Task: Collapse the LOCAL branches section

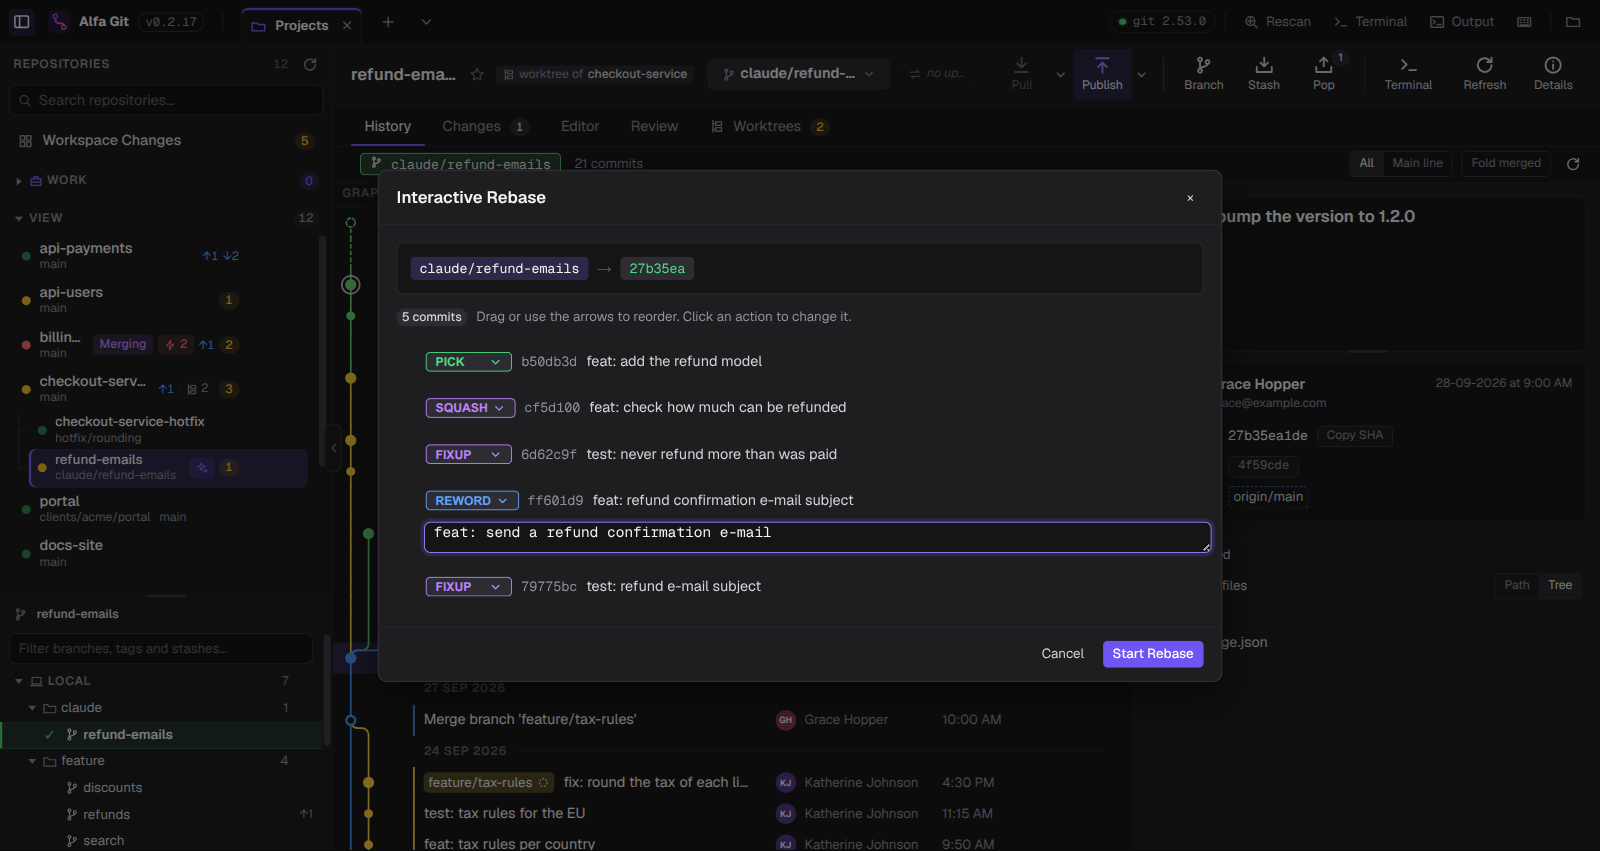Action: pos(19,681)
